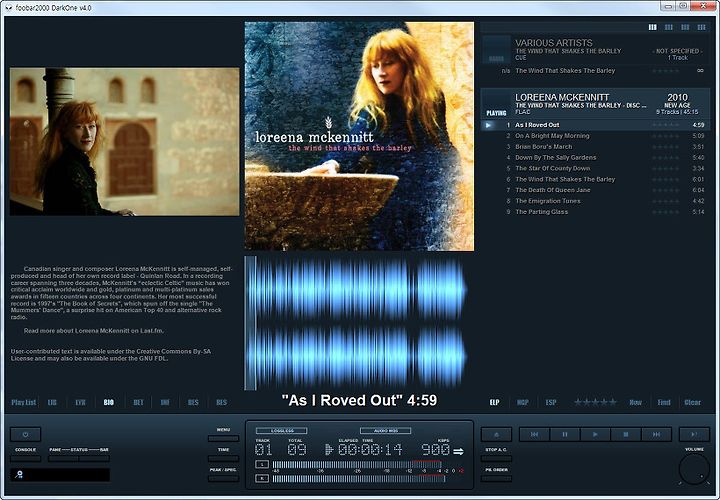Screen dimensions: 720x500
Task: Switch to the LIB tab
Action: click(x=52, y=402)
